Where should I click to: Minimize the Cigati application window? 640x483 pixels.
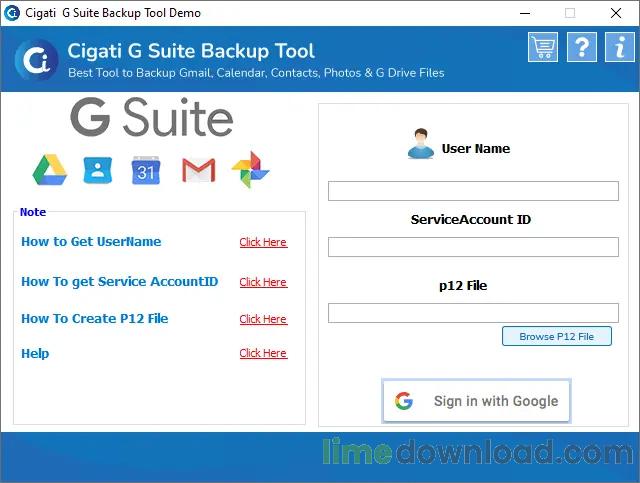click(524, 13)
